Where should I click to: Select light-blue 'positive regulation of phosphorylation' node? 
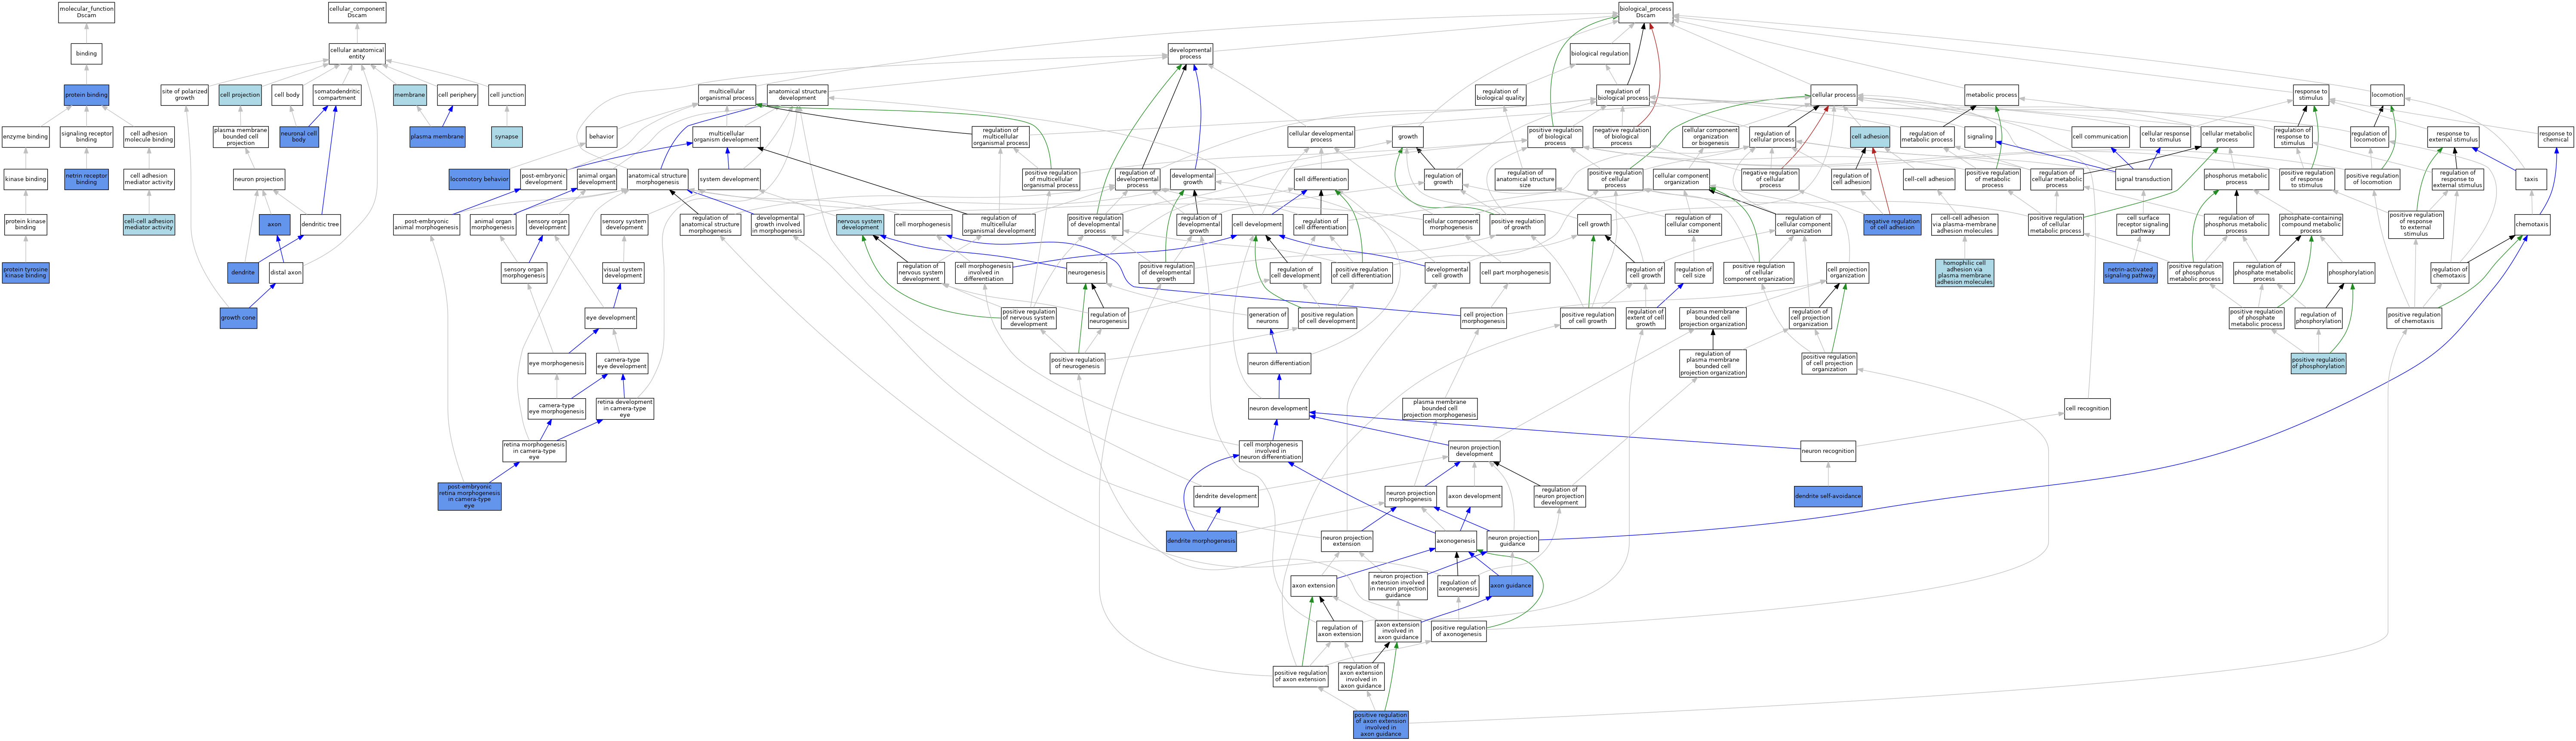pyautogui.click(x=2318, y=363)
